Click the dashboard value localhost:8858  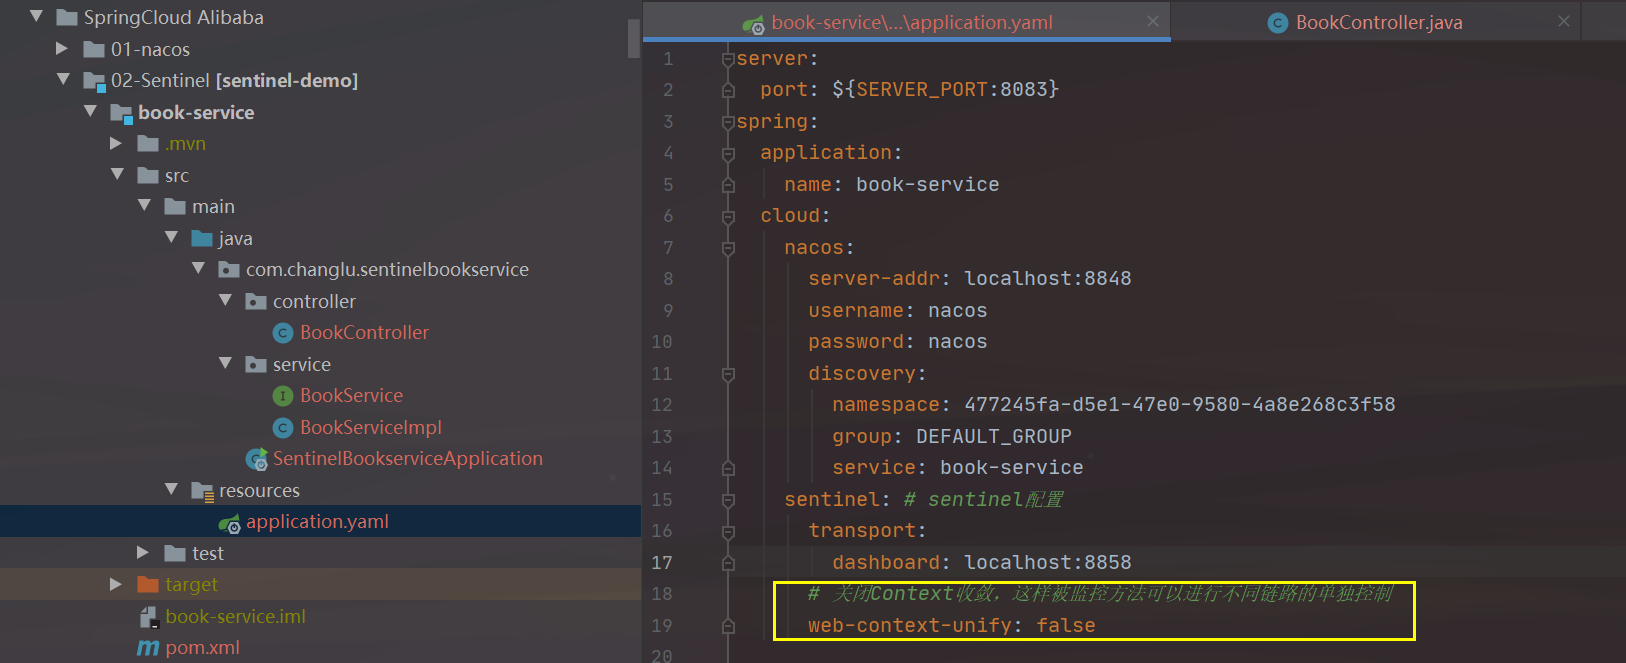click(x=1048, y=562)
